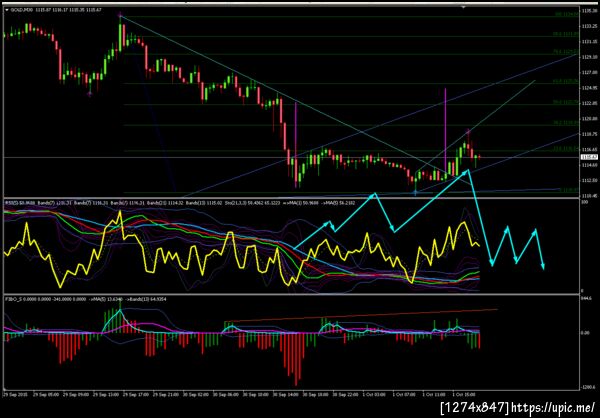This screenshot has width=600, height=418.
Task: Click the 1 Oct 15:00 time axis label
Action: tap(464, 394)
